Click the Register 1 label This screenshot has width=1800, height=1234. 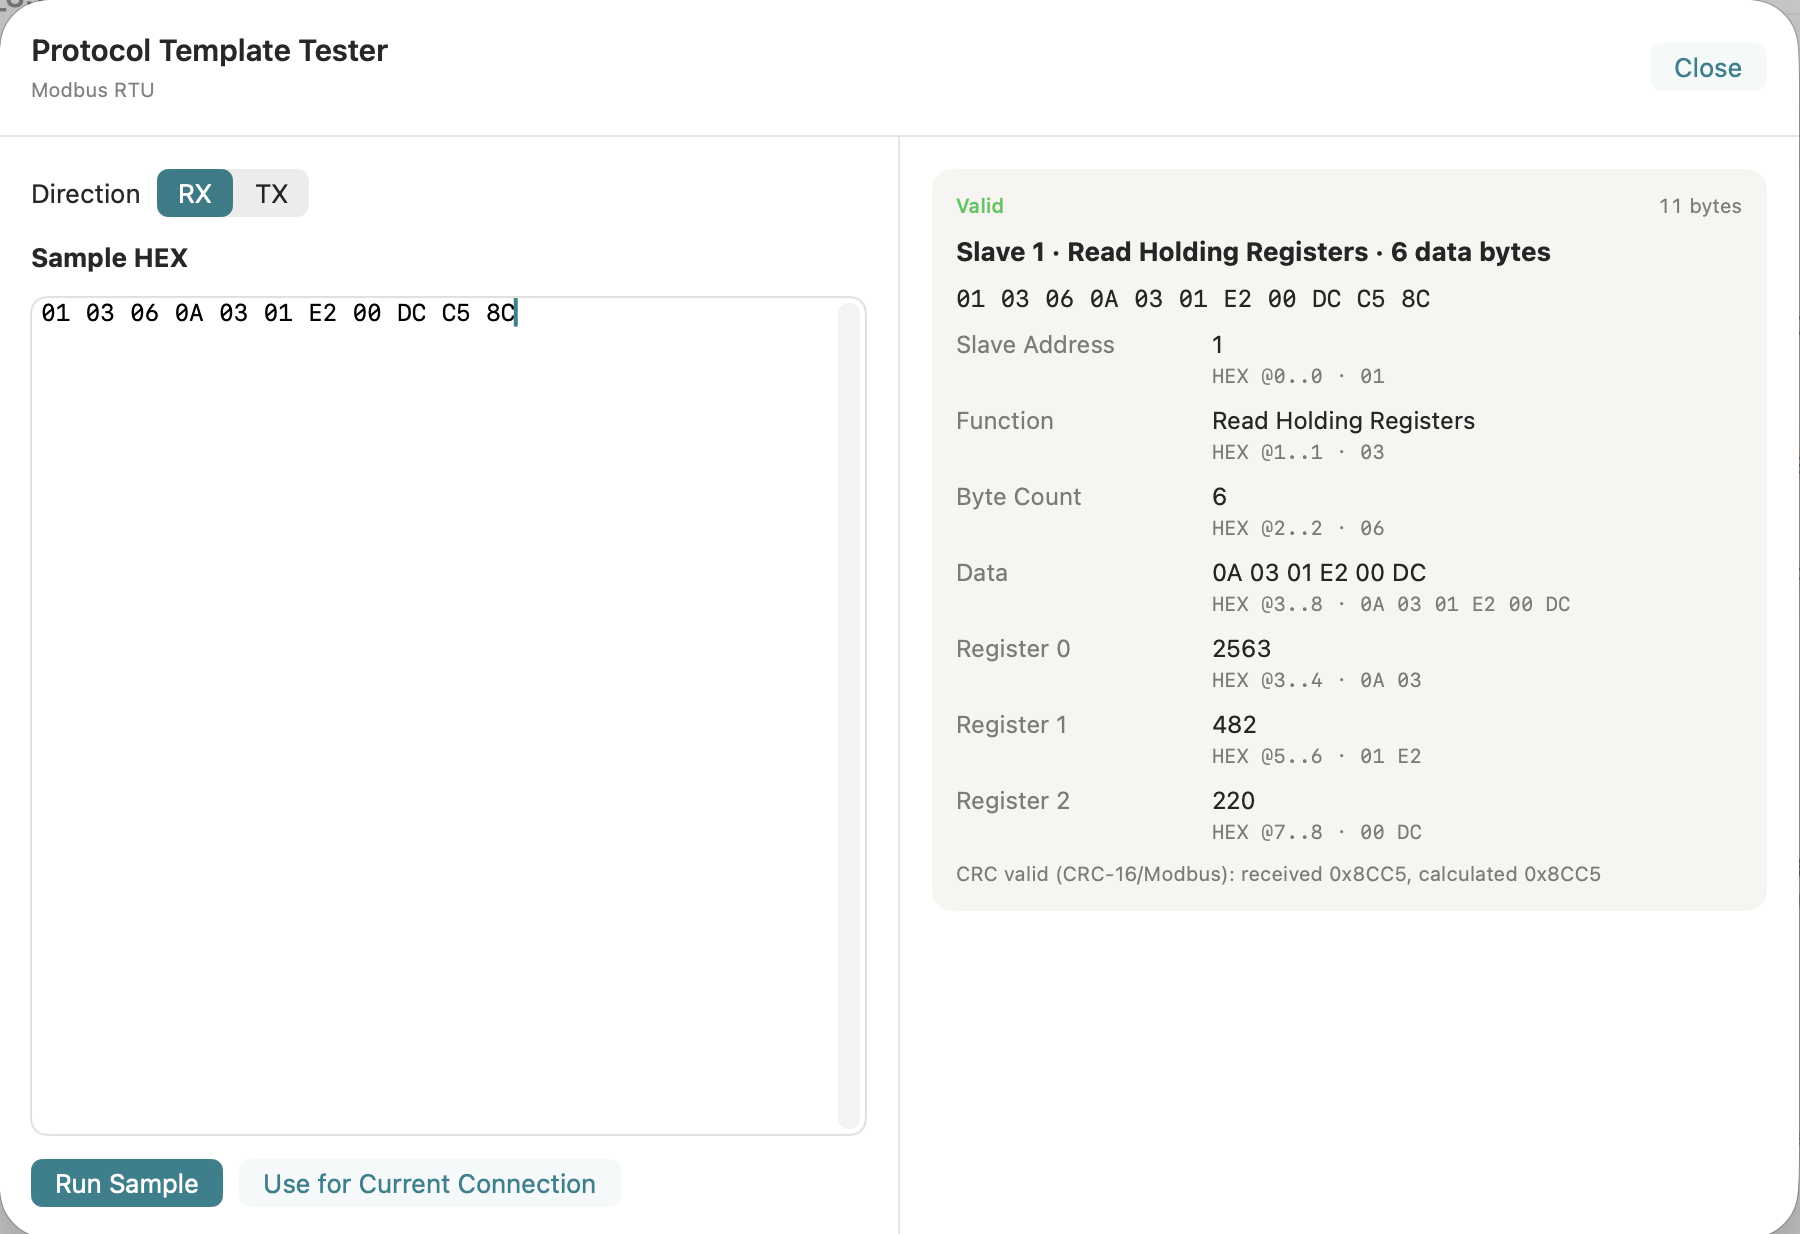coord(1011,725)
